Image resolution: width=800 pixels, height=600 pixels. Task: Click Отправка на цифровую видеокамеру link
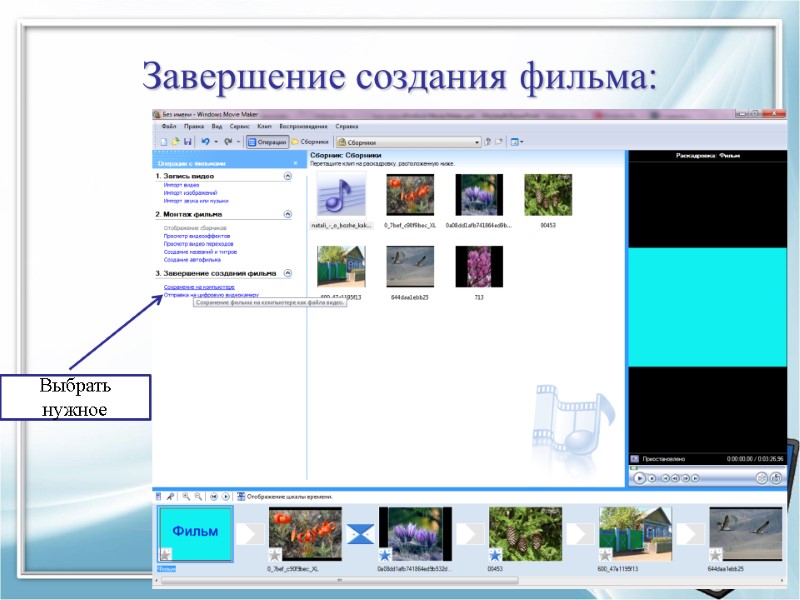[x=211, y=295]
